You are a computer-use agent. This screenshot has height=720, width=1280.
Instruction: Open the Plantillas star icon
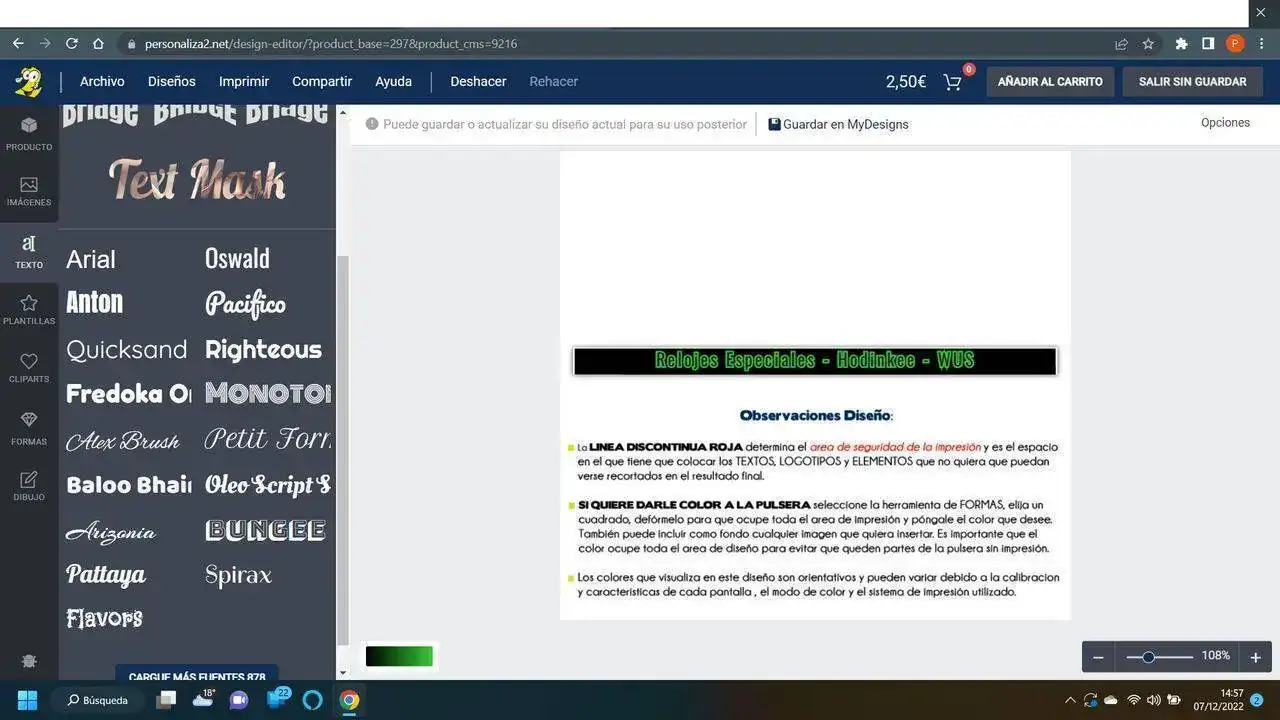[x=29, y=309]
